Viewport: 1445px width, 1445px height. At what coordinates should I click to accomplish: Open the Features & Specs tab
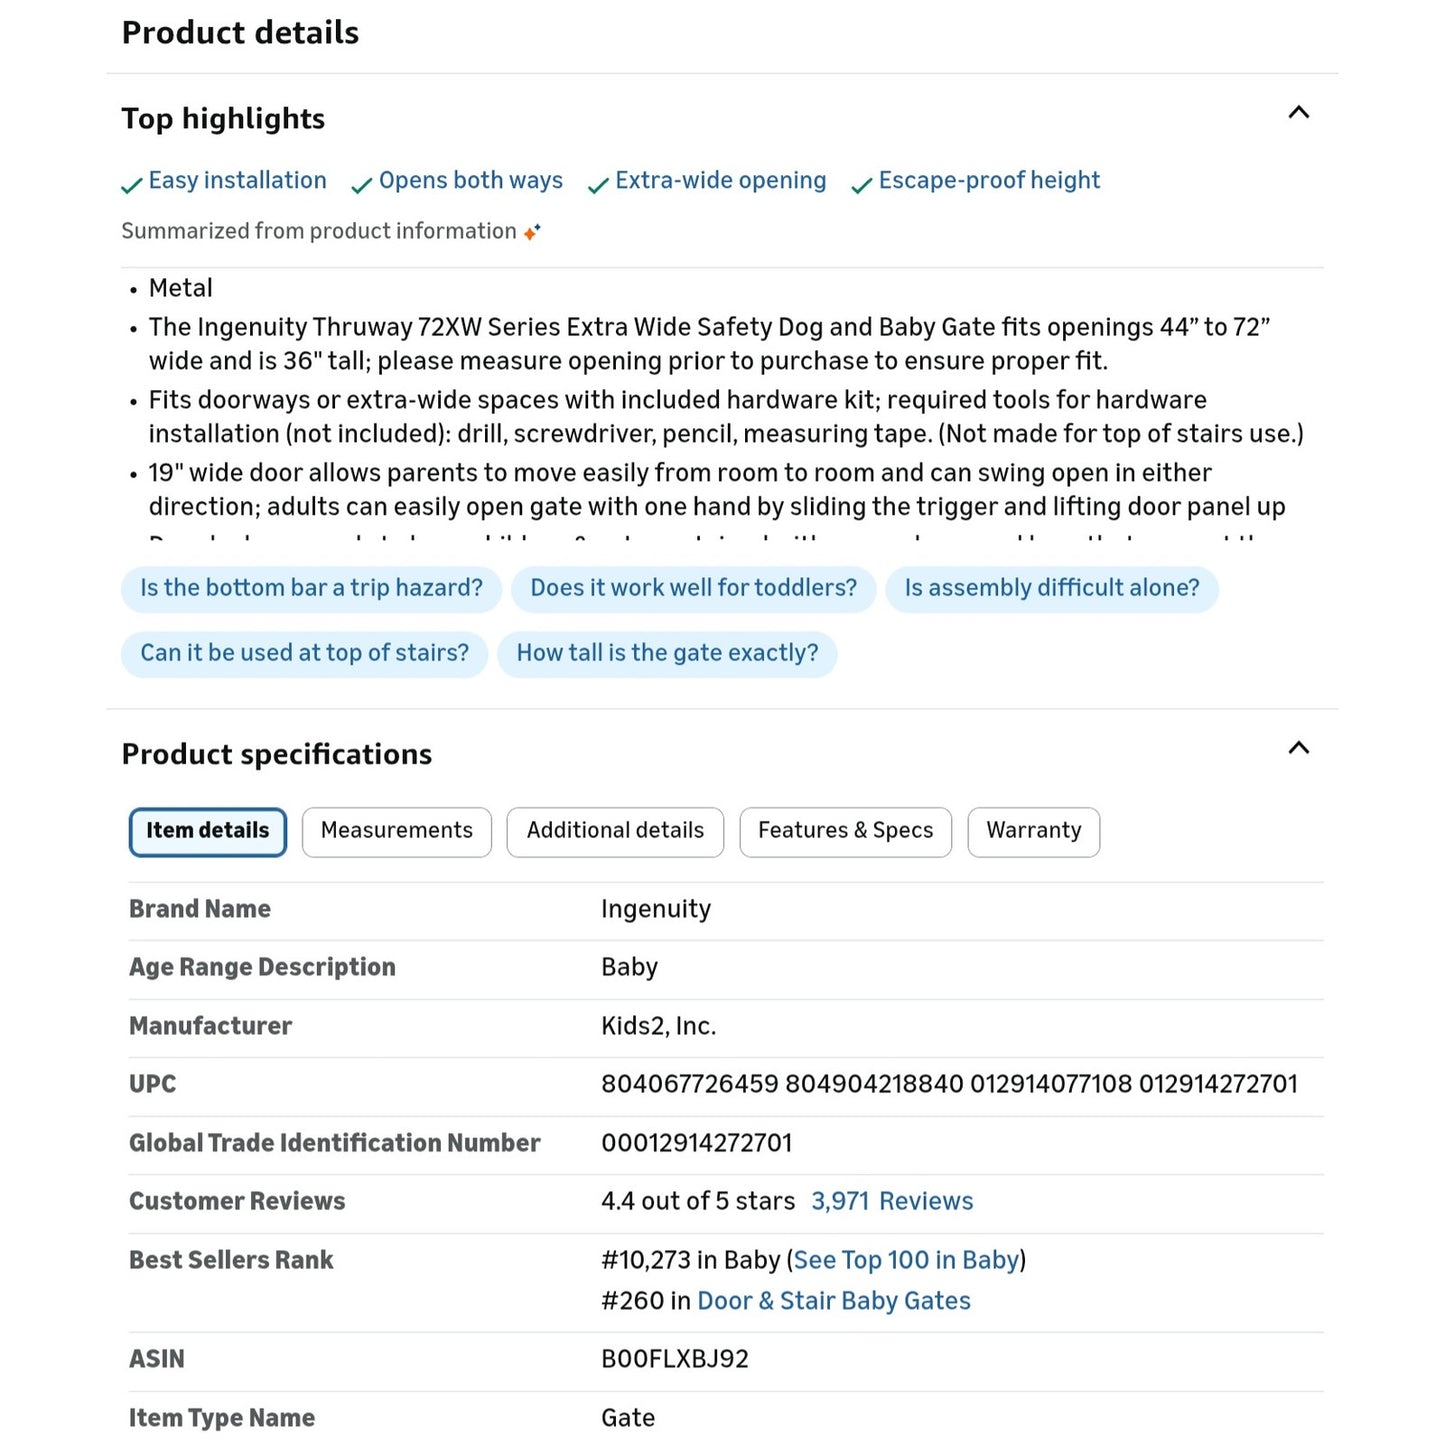[845, 831]
